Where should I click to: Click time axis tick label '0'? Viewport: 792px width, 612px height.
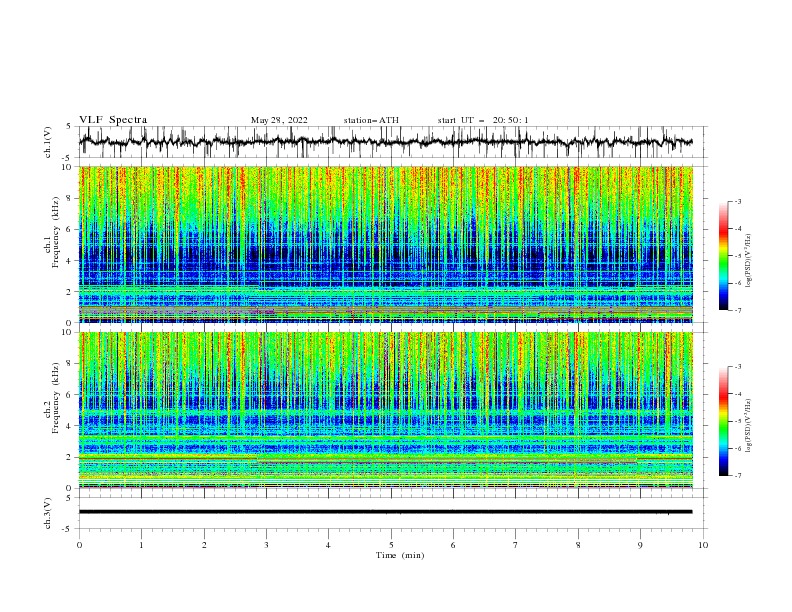tap(79, 545)
